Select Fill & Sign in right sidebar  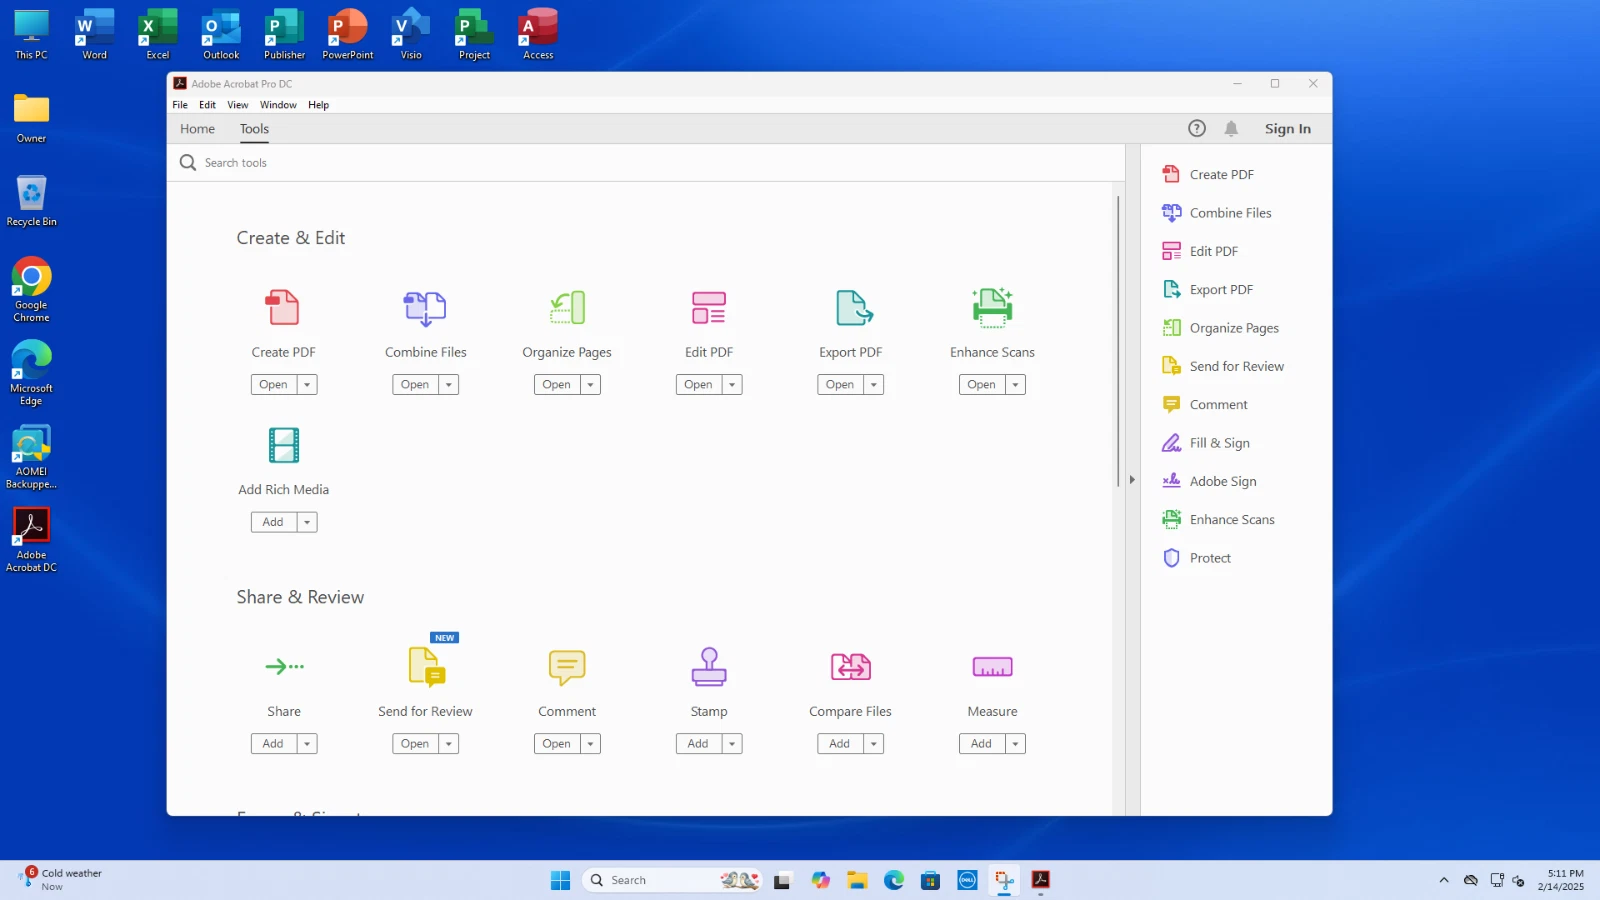tap(1206, 443)
